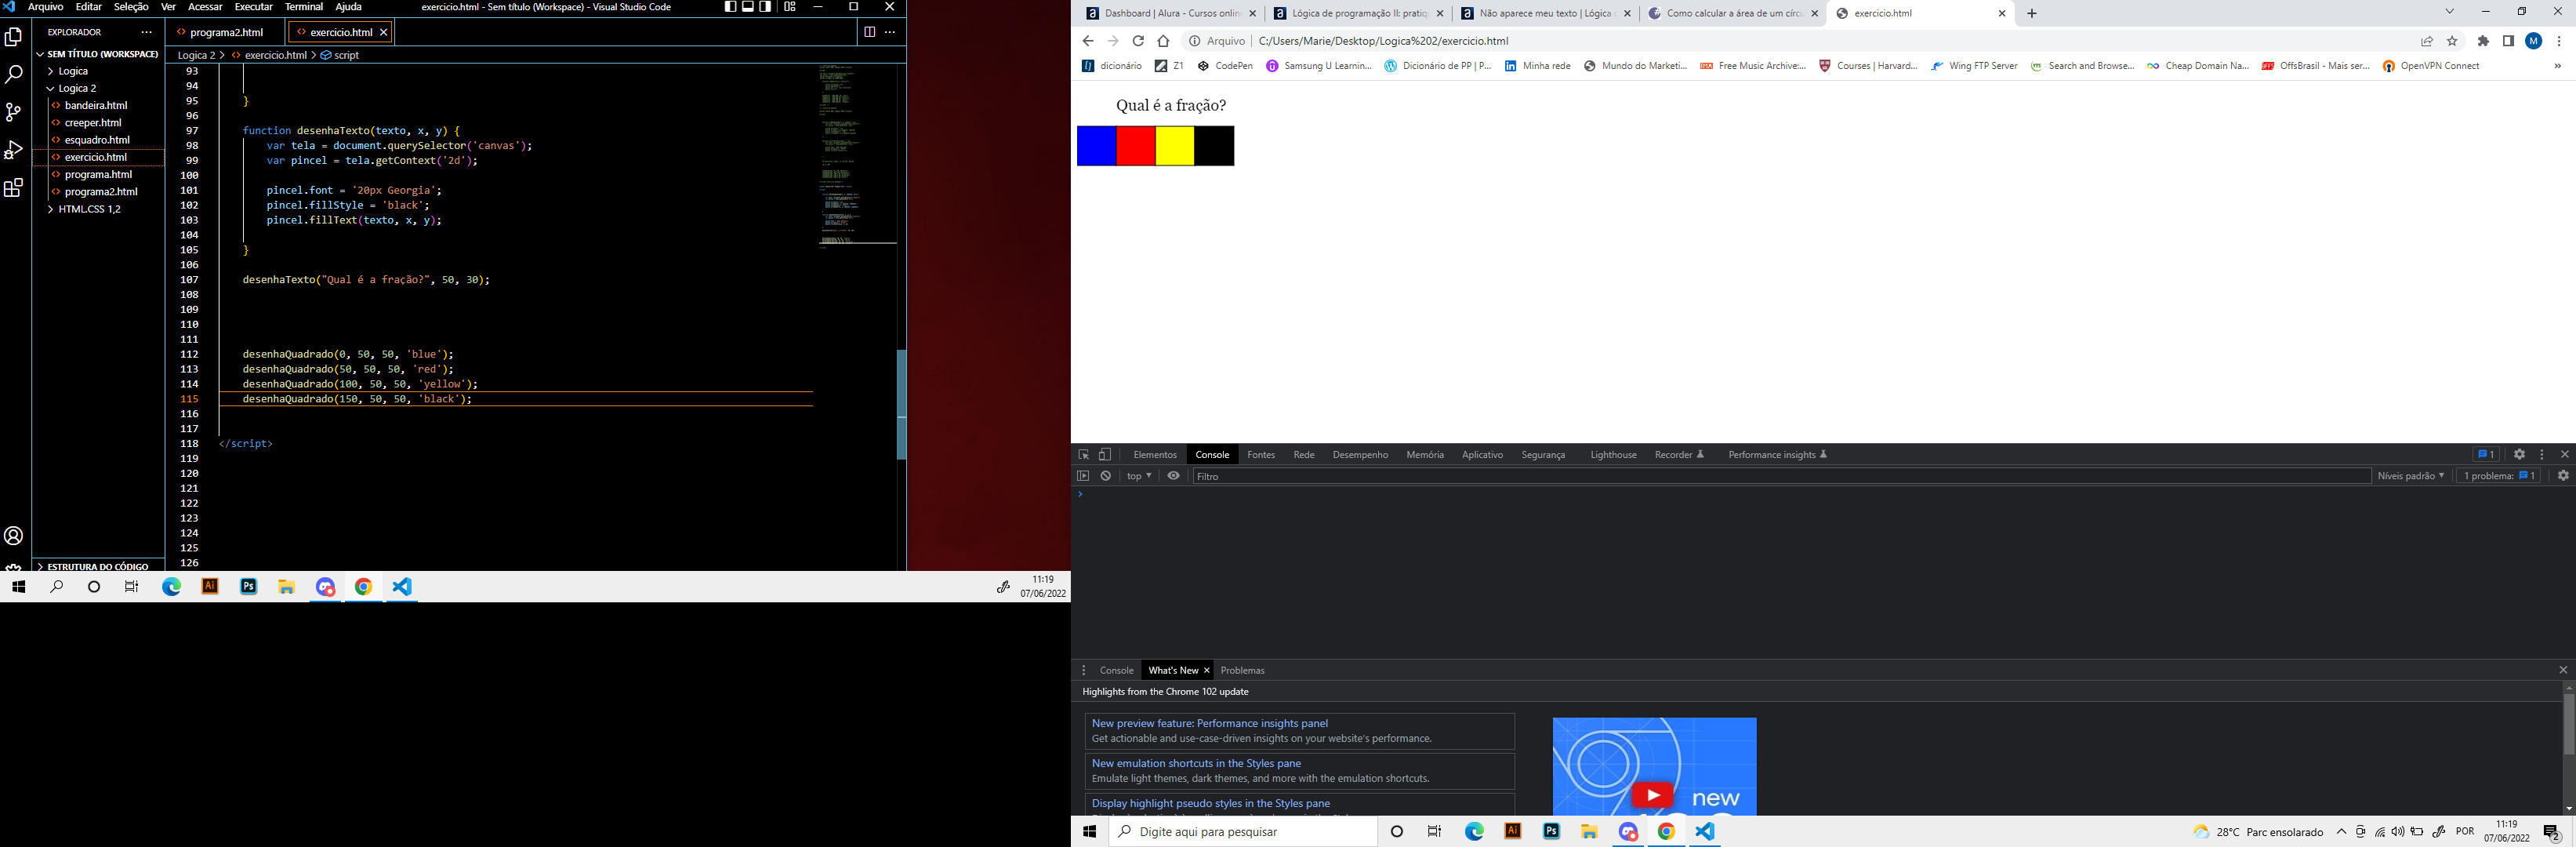This screenshot has height=847, width=2576.
Task: Open the Accounts icon in VS Code
Action: (14, 536)
